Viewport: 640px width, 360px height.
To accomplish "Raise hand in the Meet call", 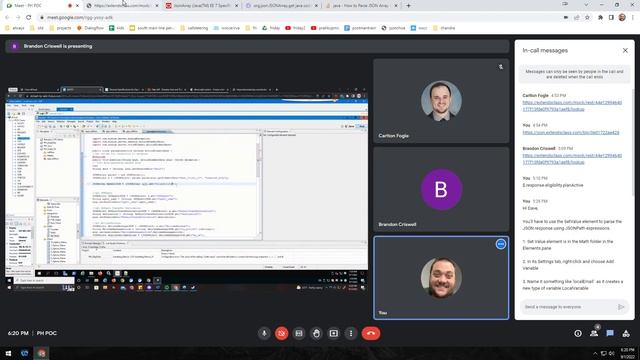I will coord(316,333).
